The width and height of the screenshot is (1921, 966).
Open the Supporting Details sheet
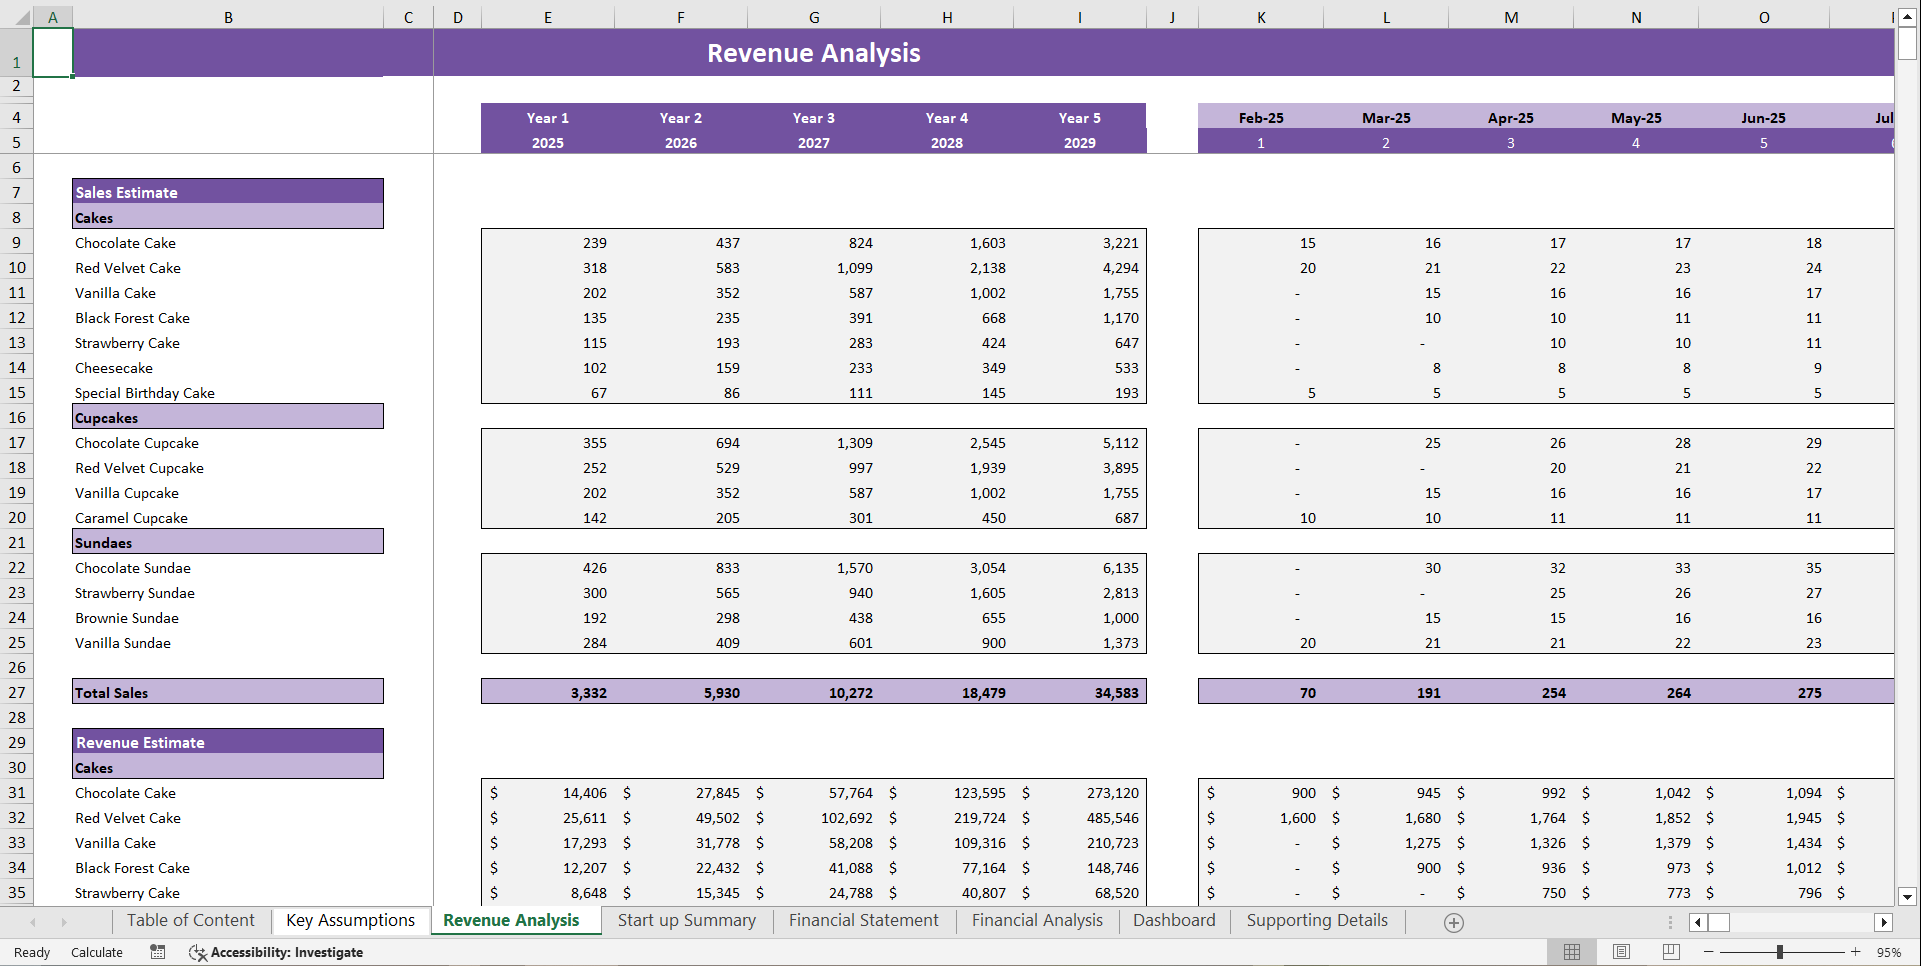pos(1316,920)
